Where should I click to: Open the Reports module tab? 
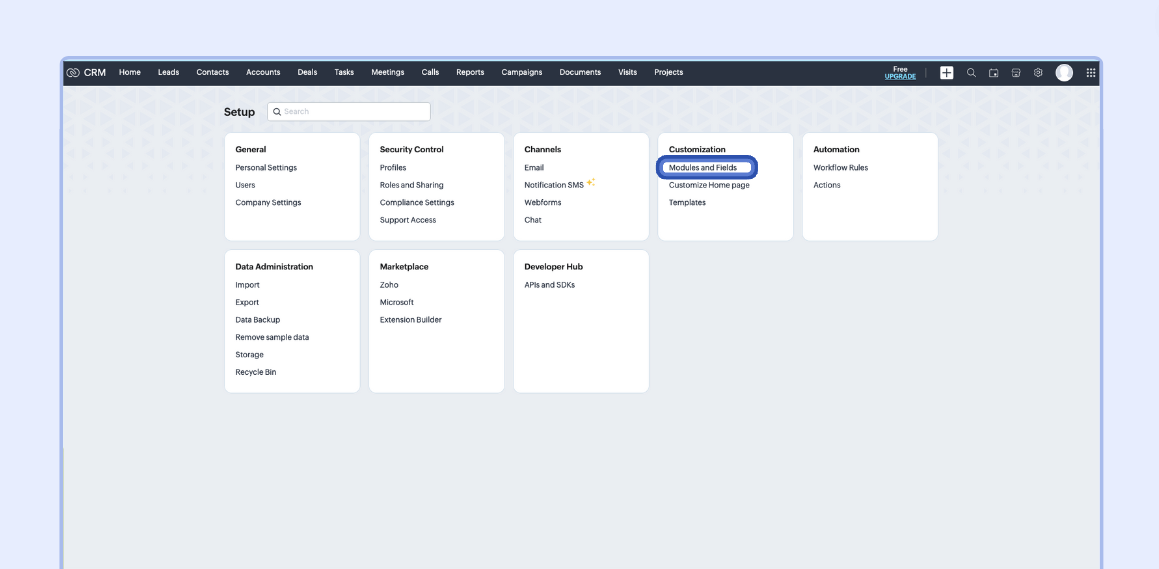pyautogui.click(x=470, y=73)
